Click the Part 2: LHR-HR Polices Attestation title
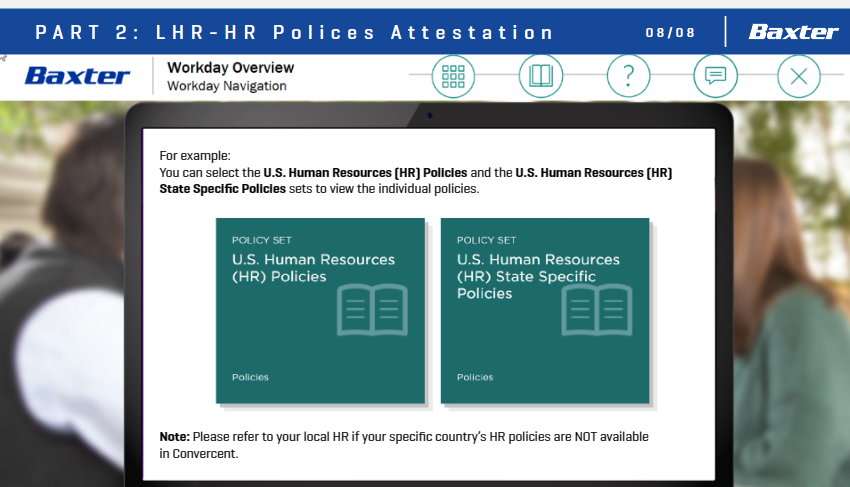 (294, 33)
